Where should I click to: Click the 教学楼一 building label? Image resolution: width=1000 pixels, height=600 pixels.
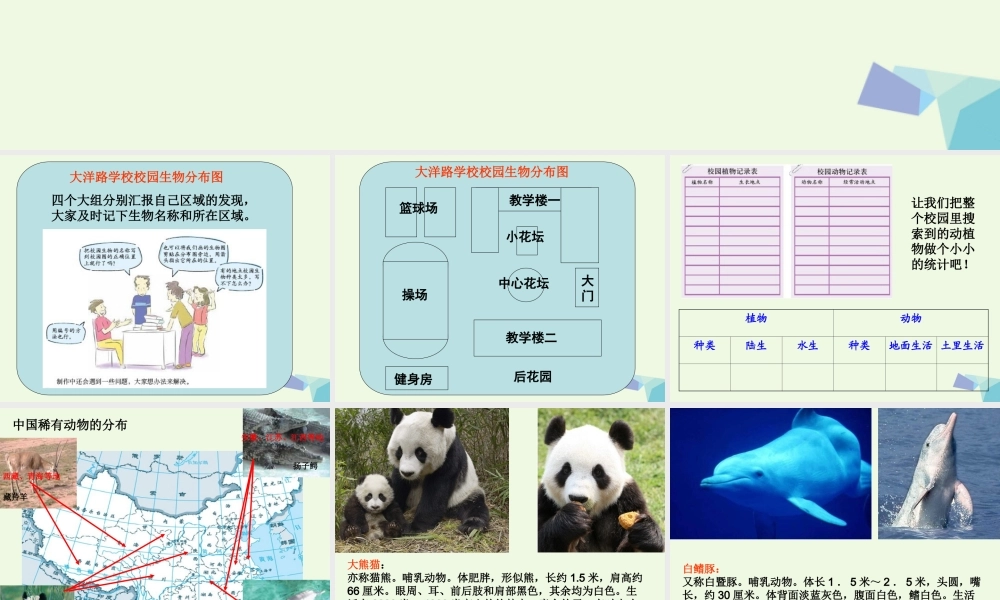tap(534, 200)
